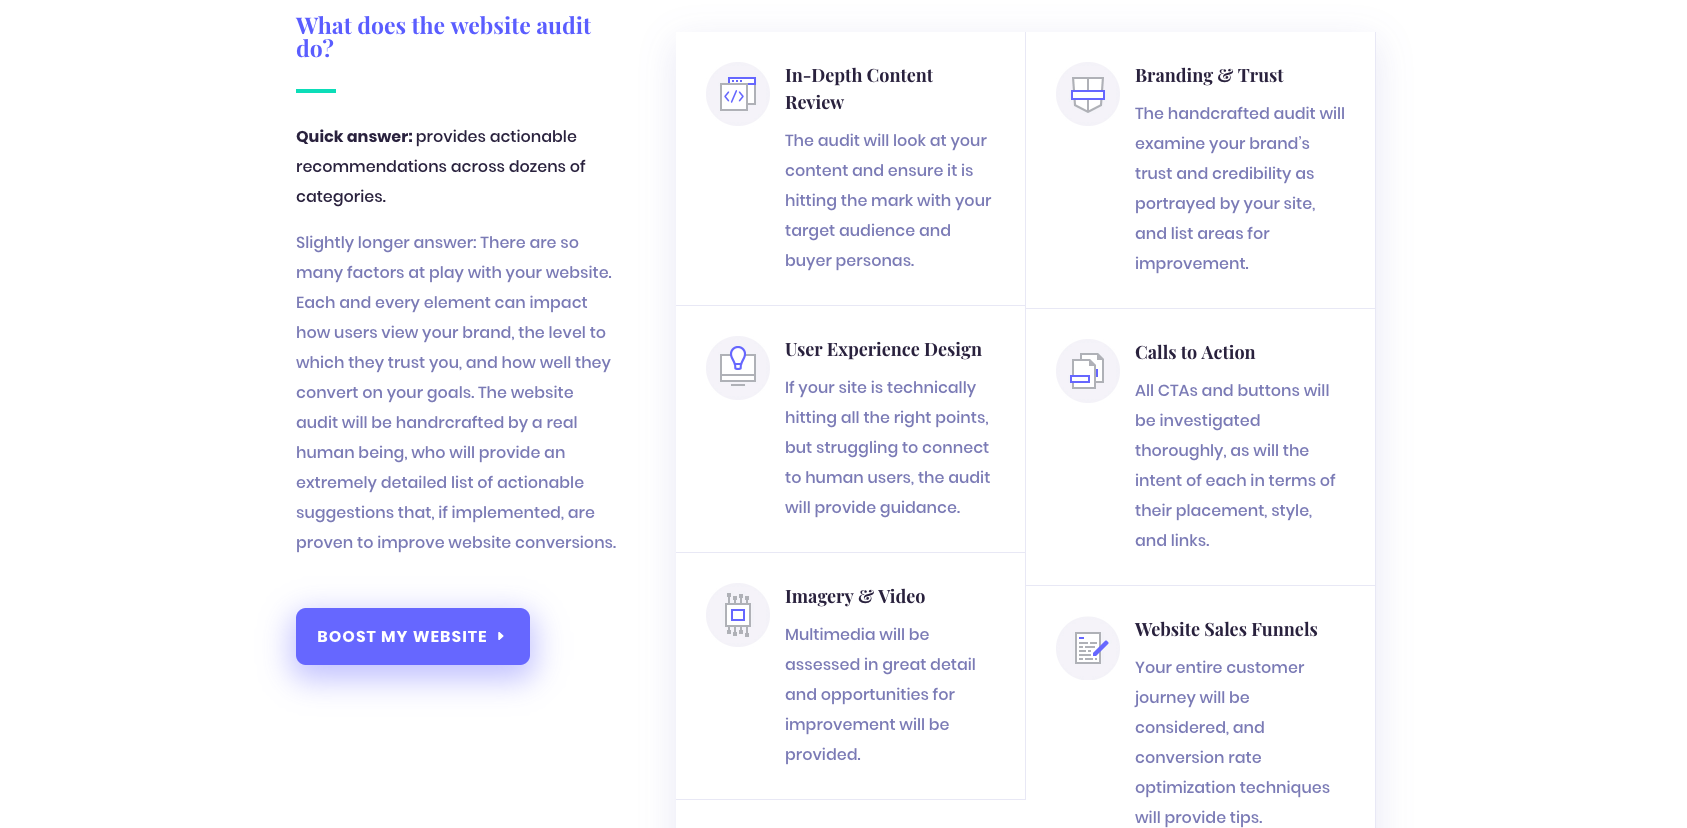Click the arrow icon inside the purple button

(500, 636)
